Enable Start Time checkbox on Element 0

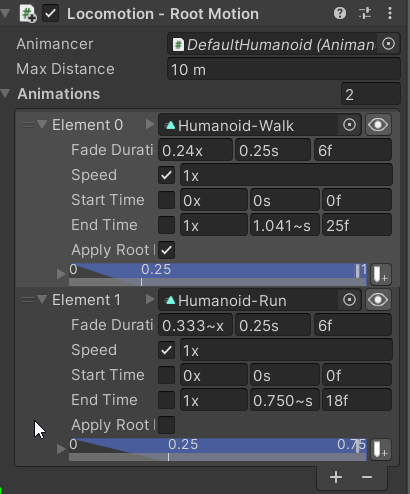166,200
